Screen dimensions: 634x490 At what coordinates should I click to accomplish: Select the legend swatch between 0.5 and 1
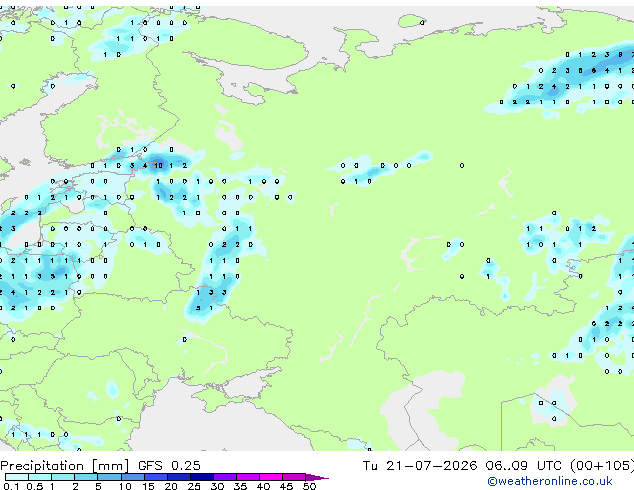[40, 477]
